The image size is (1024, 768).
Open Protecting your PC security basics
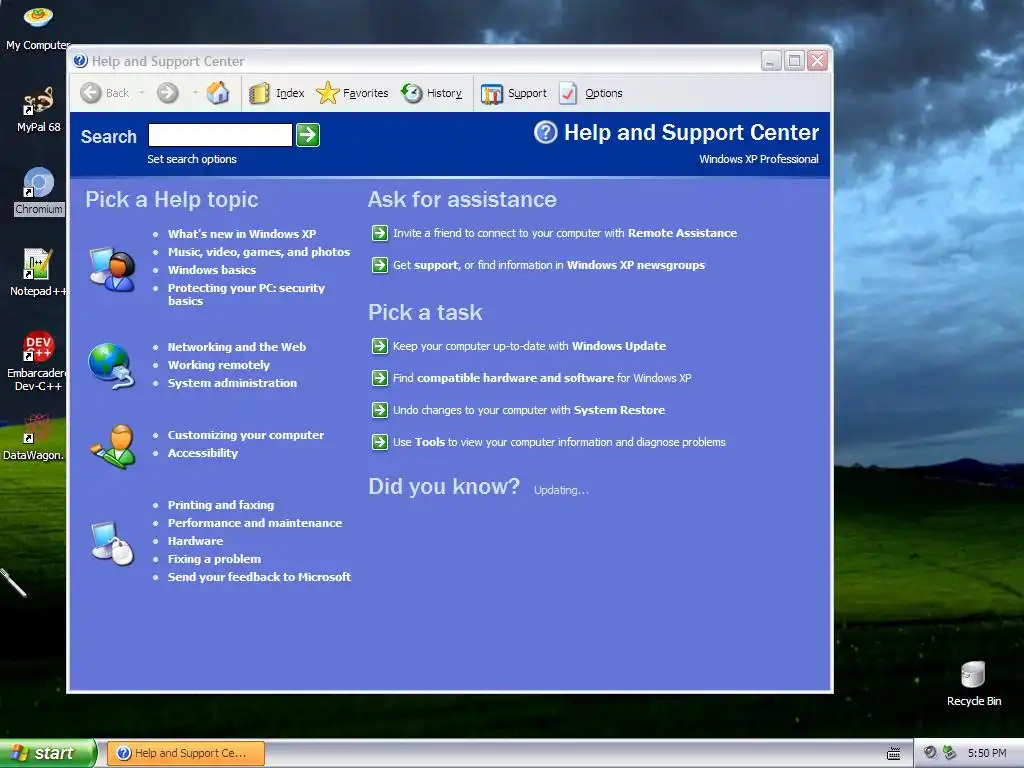pyautogui.click(x=246, y=295)
